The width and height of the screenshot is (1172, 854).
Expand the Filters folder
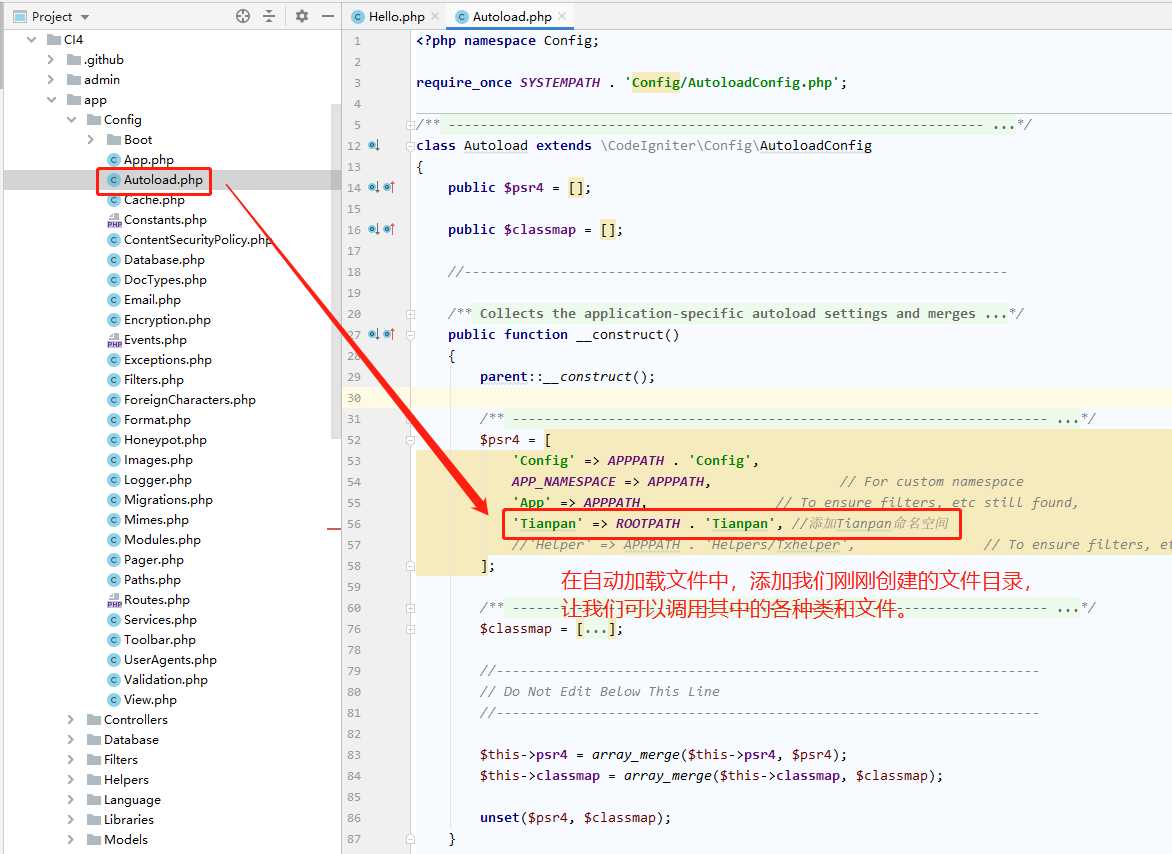71,760
